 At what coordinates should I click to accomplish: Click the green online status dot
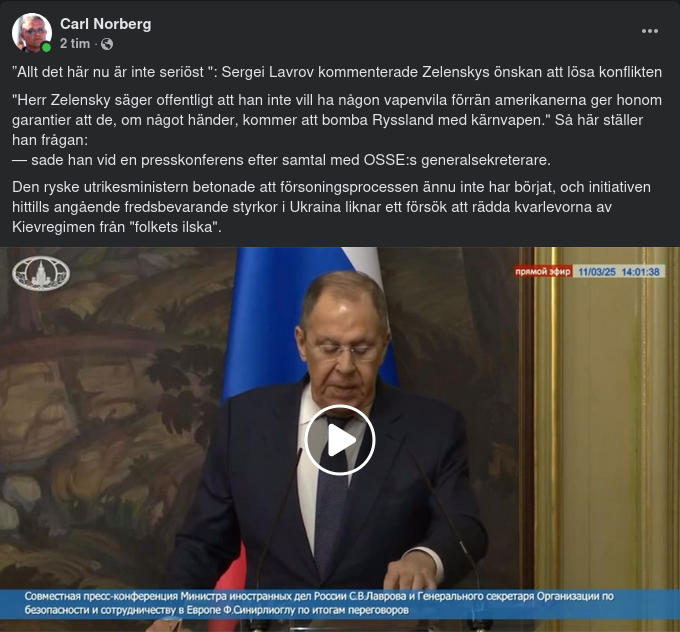click(x=46, y=47)
